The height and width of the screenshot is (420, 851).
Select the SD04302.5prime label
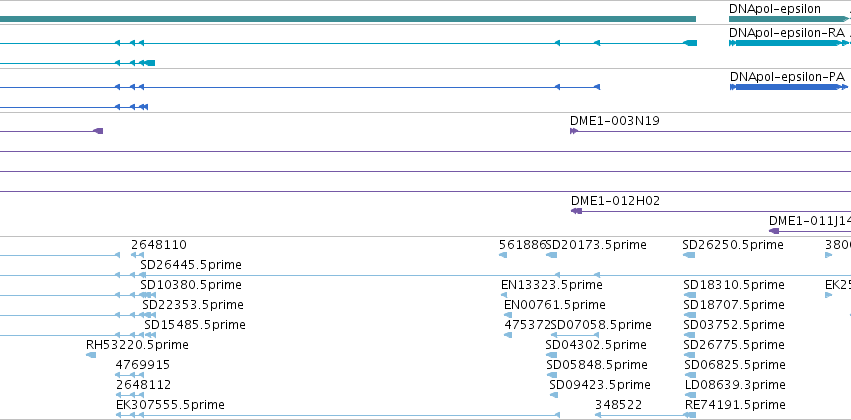tap(596, 345)
